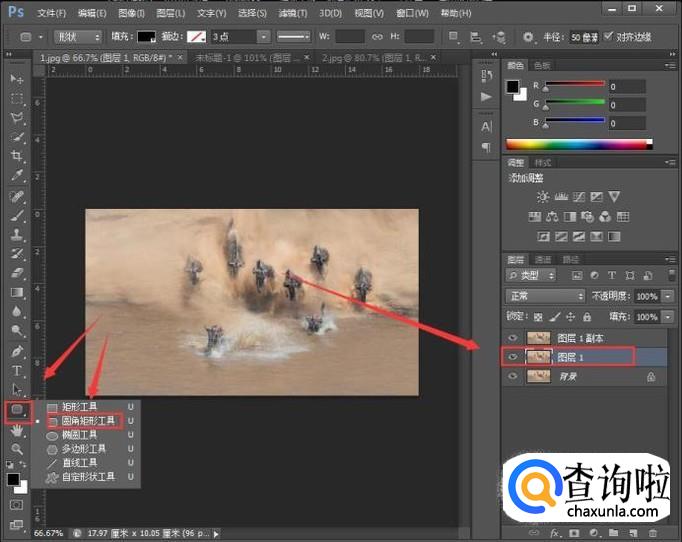Select the 图层 1 layer thumbnail

point(538,356)
